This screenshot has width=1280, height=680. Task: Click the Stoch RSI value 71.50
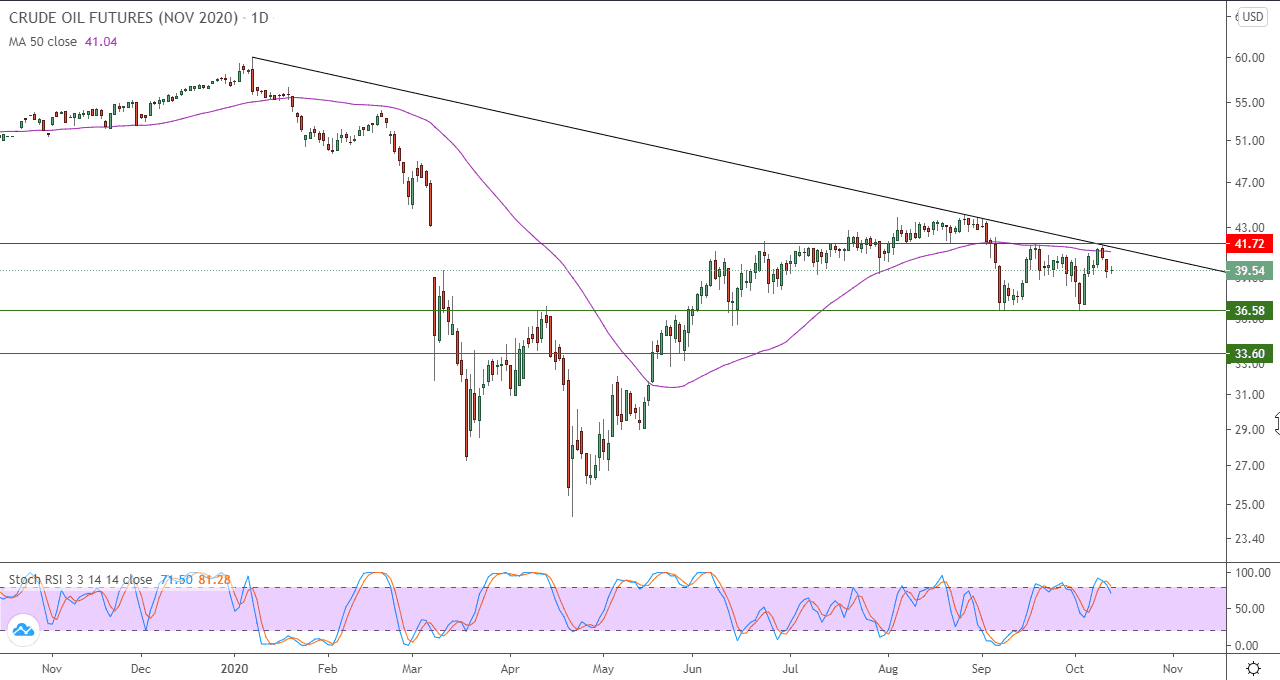pos(176,579)
